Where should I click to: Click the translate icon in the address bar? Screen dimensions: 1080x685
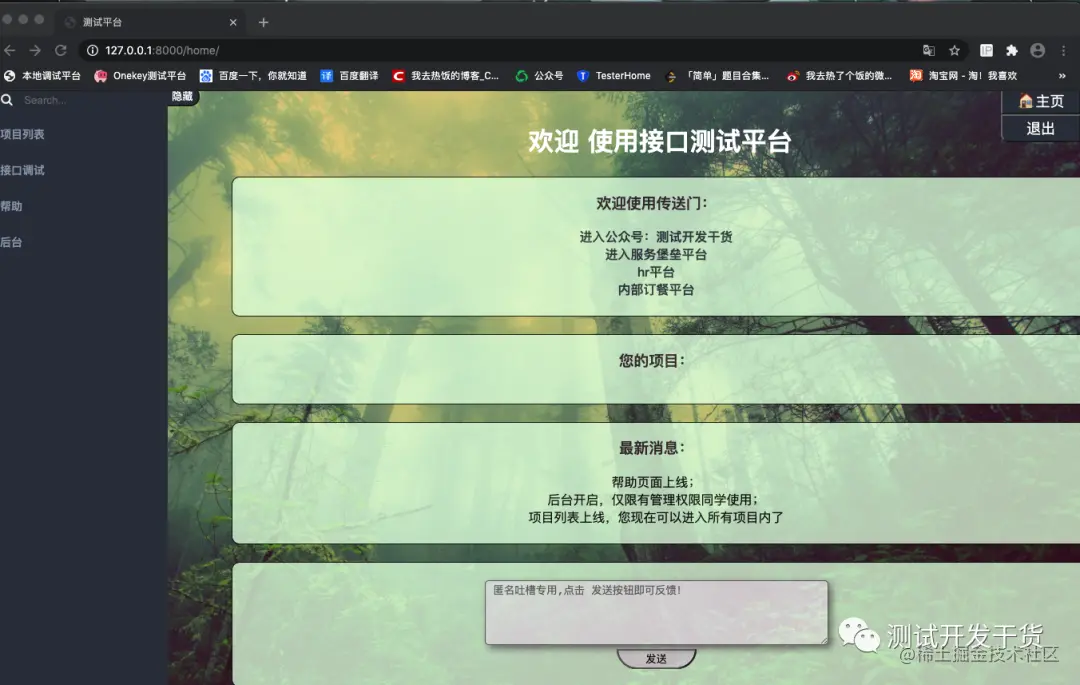point(928,49)
